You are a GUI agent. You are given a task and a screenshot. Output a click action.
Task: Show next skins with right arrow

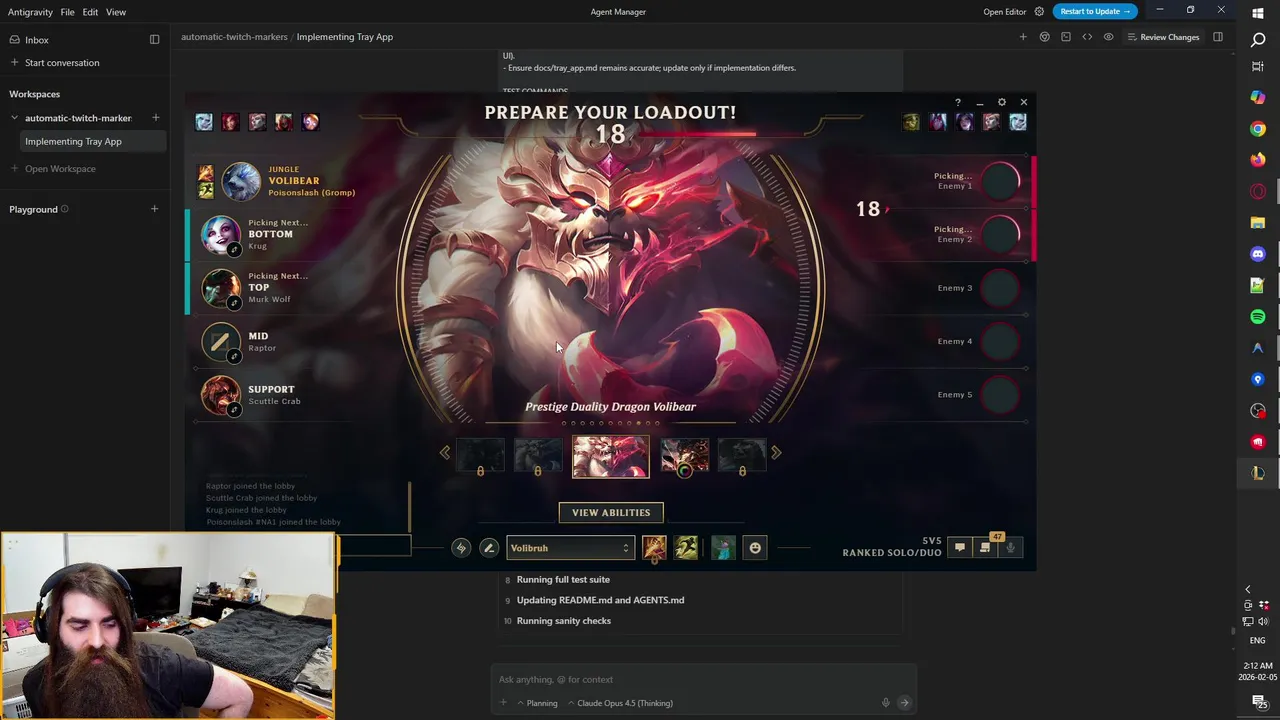point(776,453)
